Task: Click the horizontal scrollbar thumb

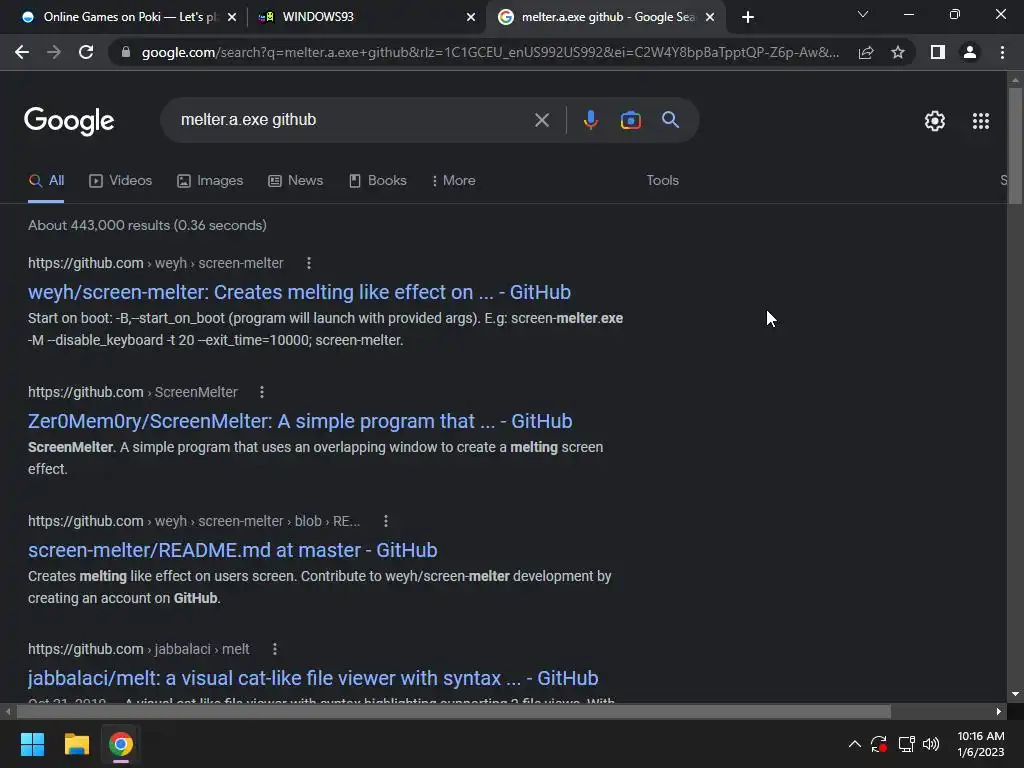Action: (454, 711)
